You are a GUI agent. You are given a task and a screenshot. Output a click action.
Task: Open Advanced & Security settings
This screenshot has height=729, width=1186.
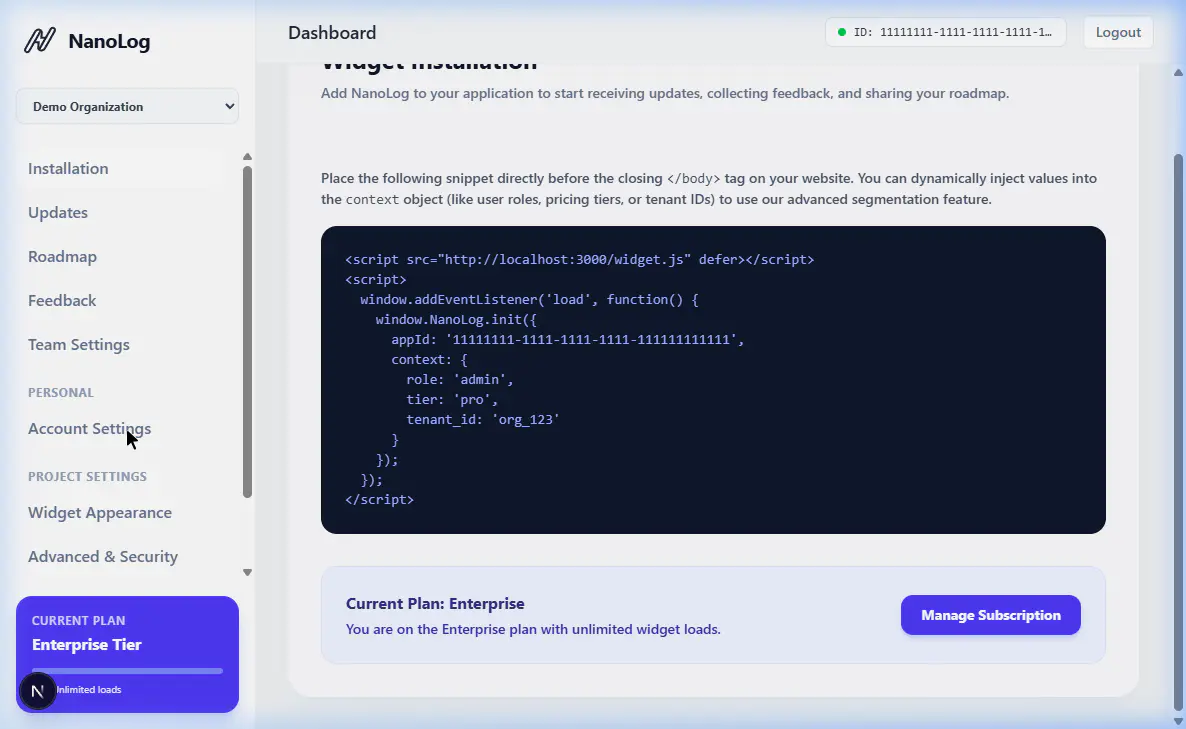coord(103,557)
